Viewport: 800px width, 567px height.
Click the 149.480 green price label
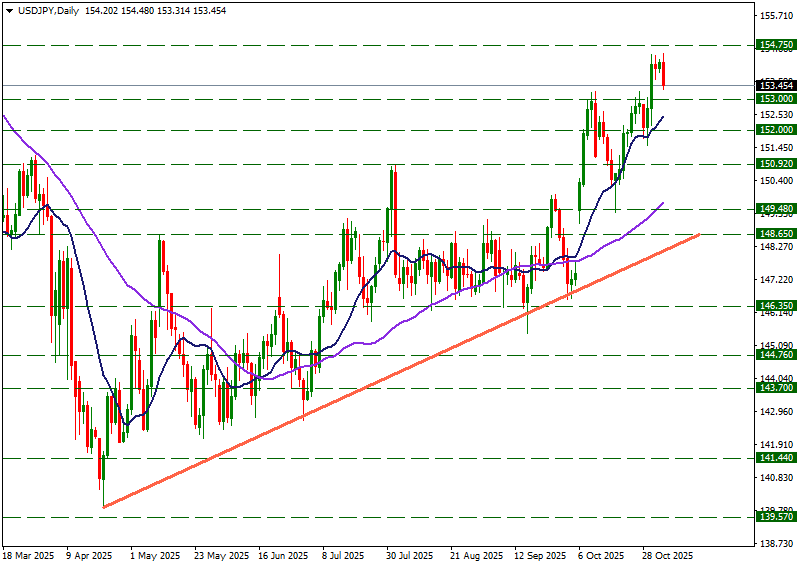pos(776,209)
